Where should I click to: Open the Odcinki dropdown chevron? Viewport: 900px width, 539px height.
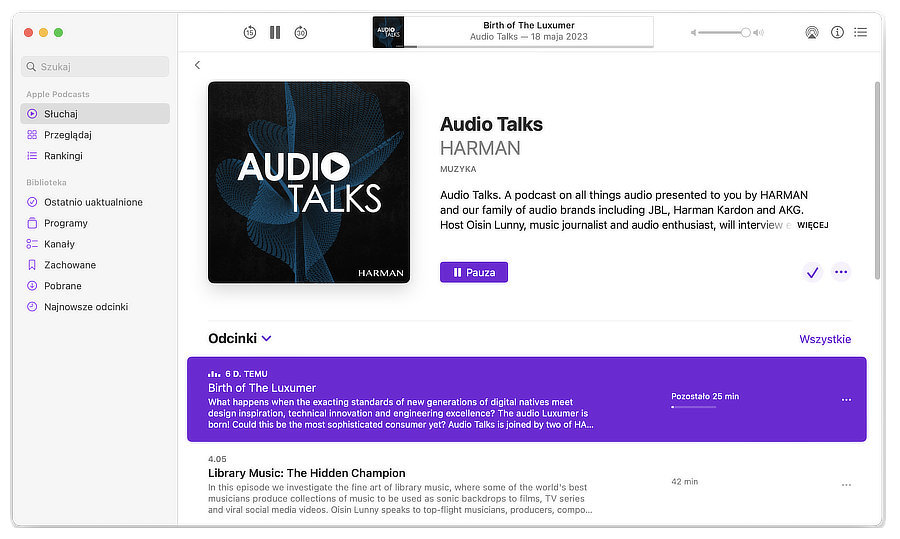pyautogui.click(x=266, y=339)
